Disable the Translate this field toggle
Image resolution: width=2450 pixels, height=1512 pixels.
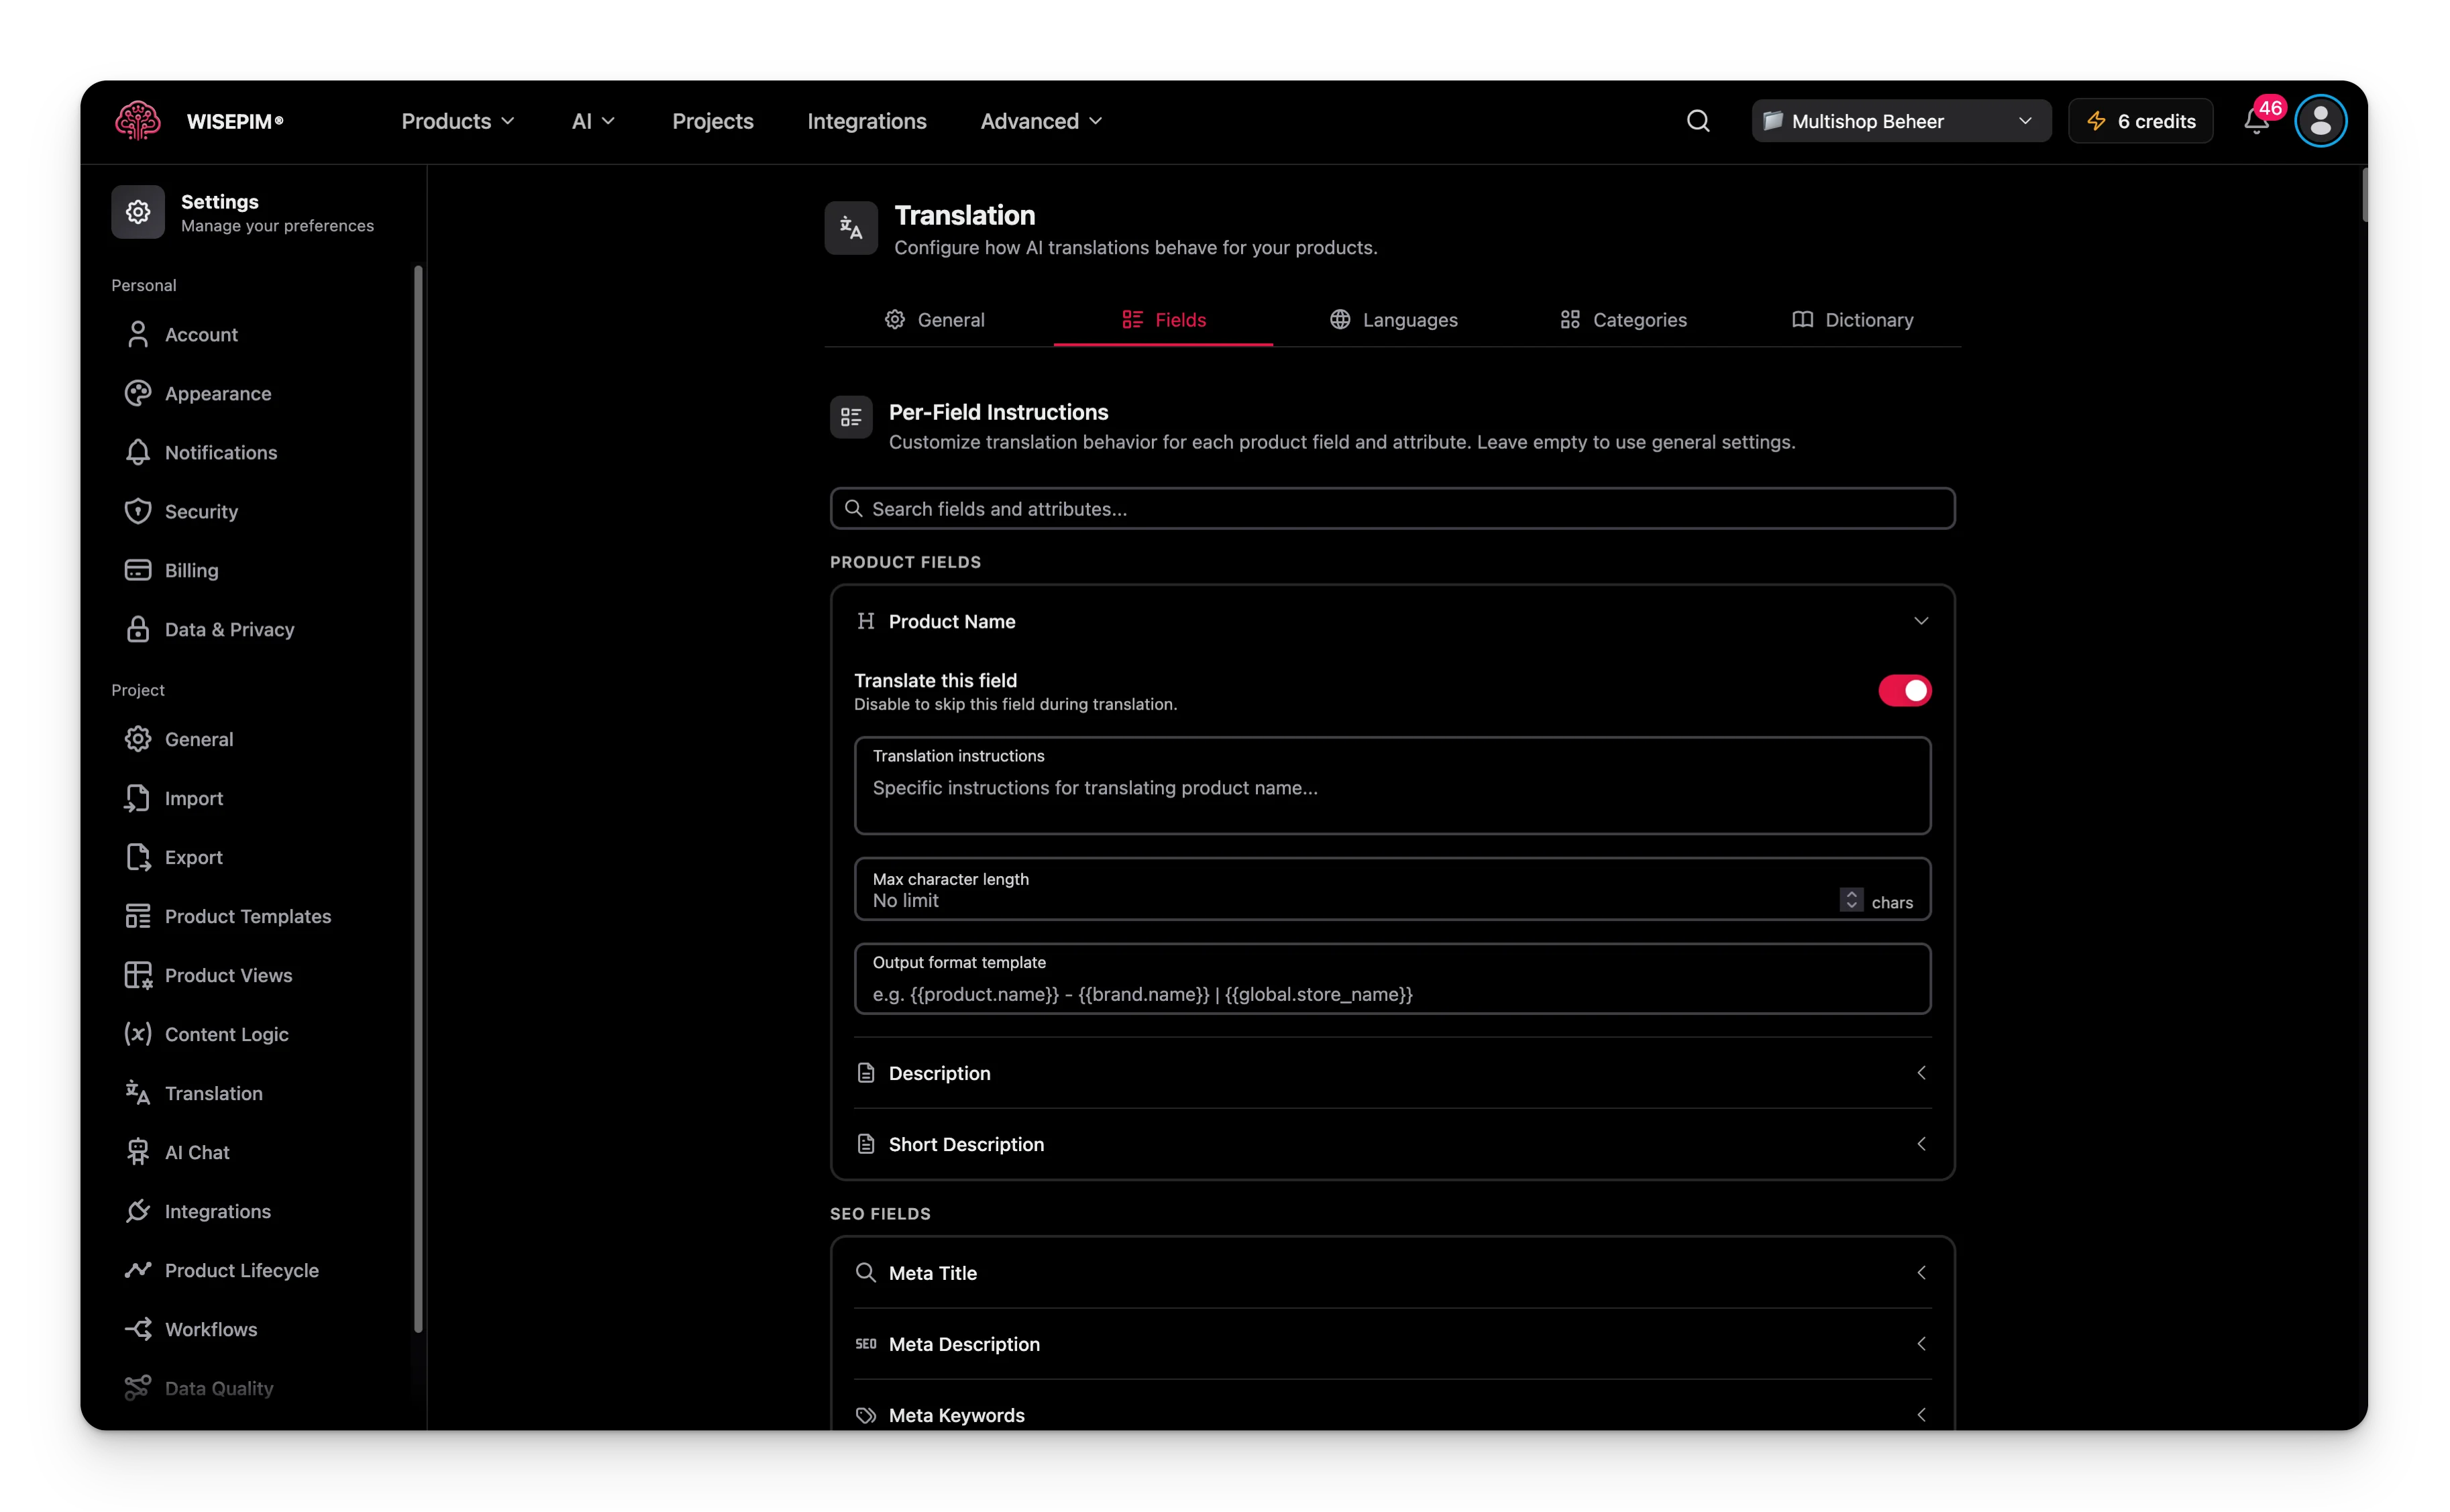(1904, 690)
